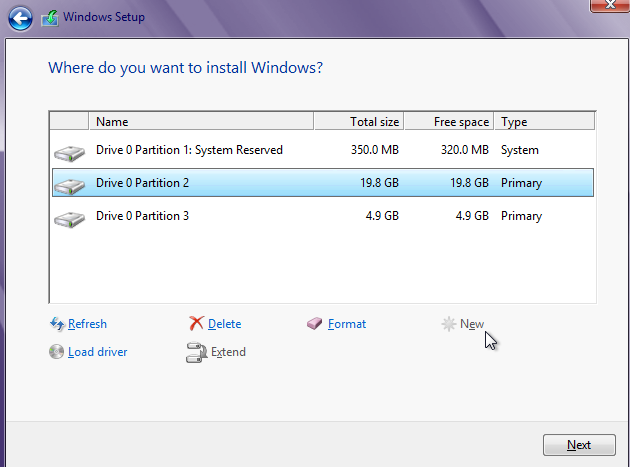Click the Refresh arrows icon

tap(57, 324)
